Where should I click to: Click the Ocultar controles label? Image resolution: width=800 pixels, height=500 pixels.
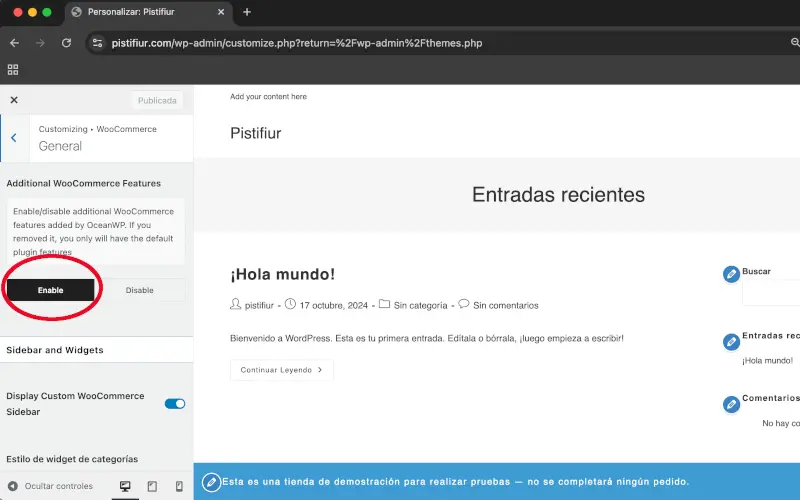click(x=59, y=486)
